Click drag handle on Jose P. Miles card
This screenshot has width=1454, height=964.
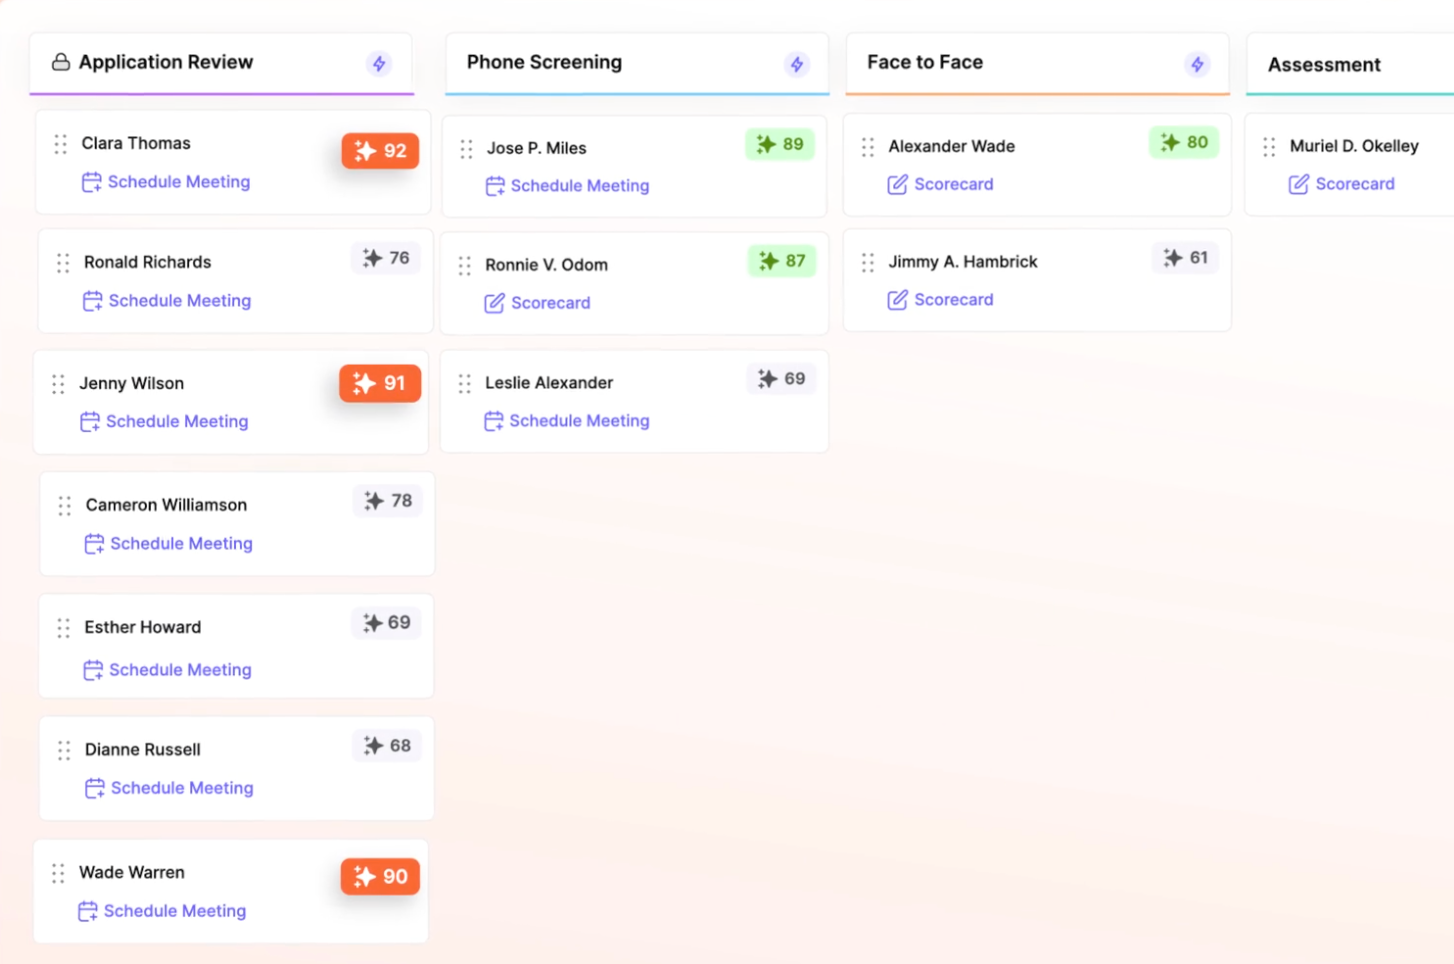(466, 149)
